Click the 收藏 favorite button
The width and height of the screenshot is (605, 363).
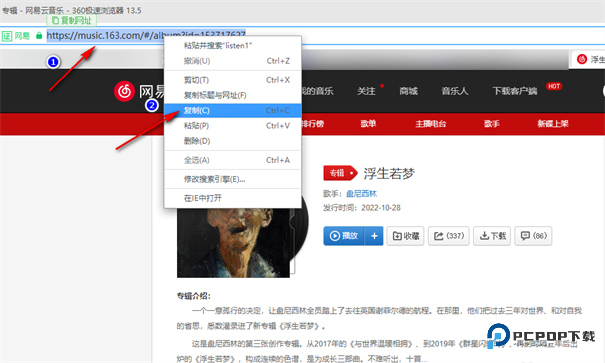point(406,236)
